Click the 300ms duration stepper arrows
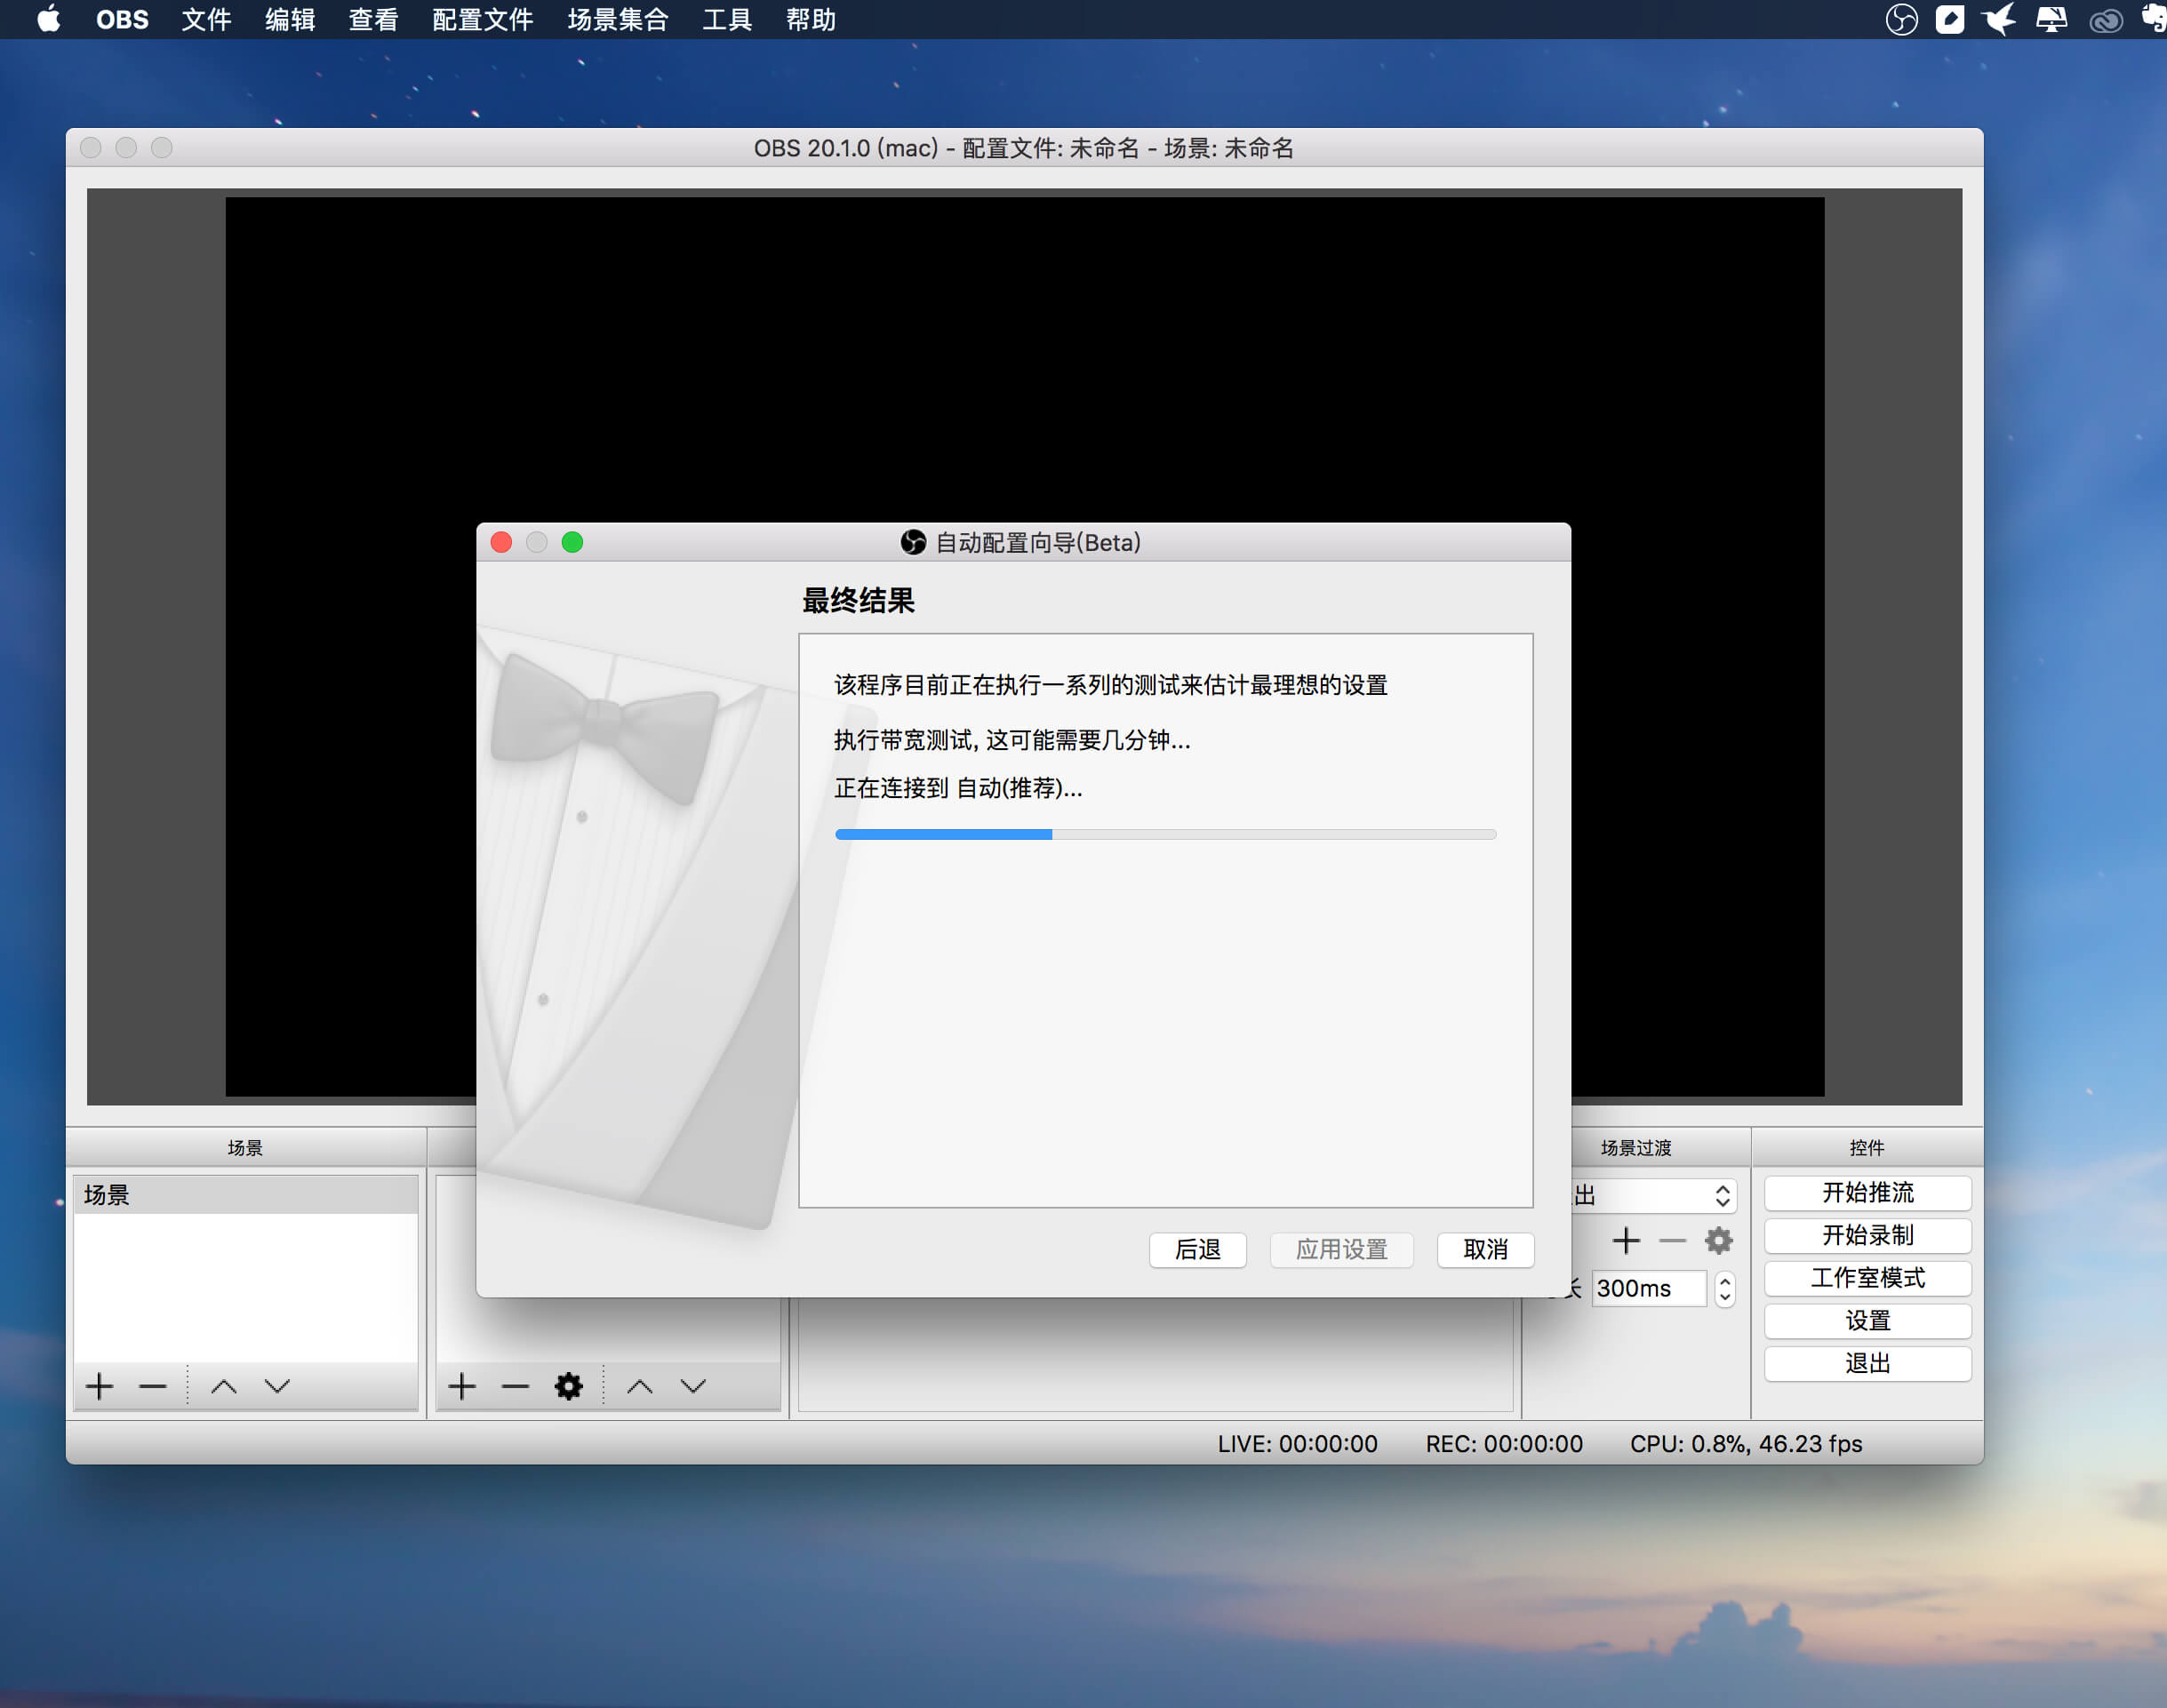 1725,1288
